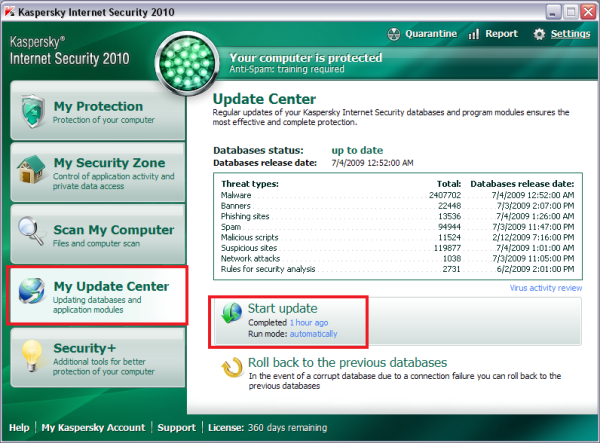Open Help in the bottom bar
Screen dimensions: 600x443
click(19, 427)
